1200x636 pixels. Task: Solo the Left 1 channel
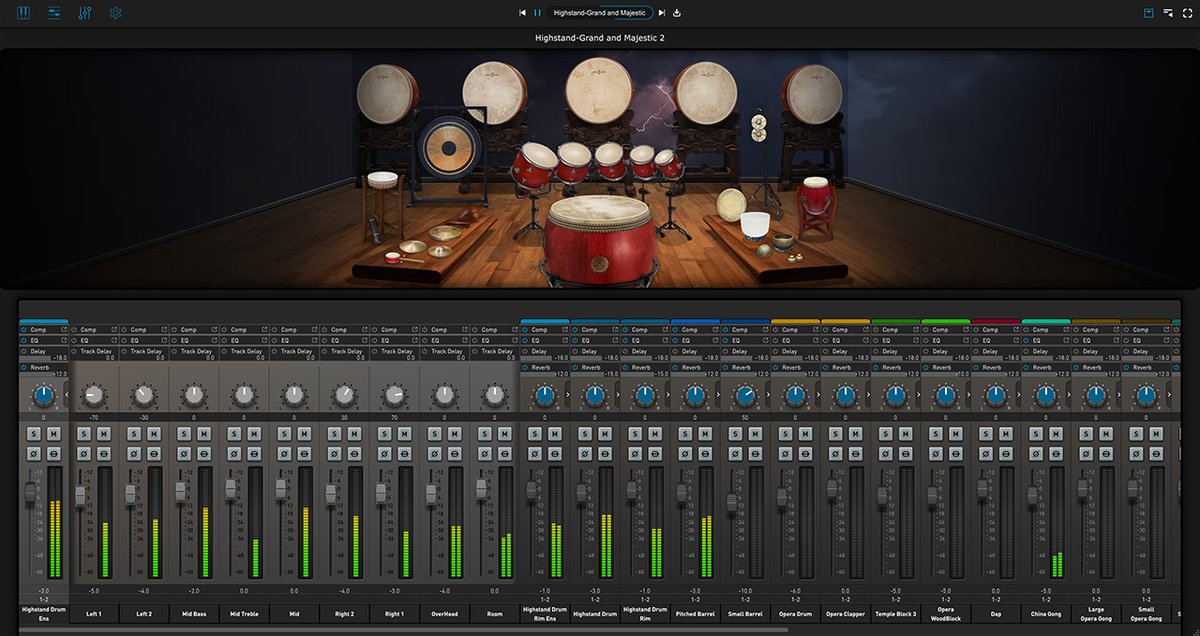[84, 433]
